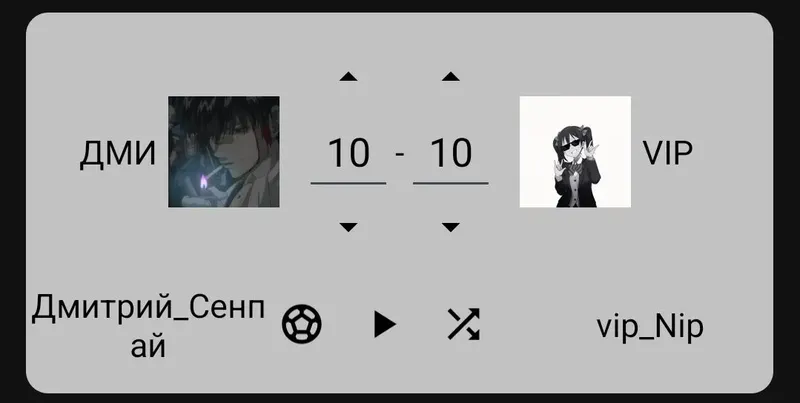Increase VIP score with the up arrow
Viewport: 800px width, 403px height.
(451, 77)
